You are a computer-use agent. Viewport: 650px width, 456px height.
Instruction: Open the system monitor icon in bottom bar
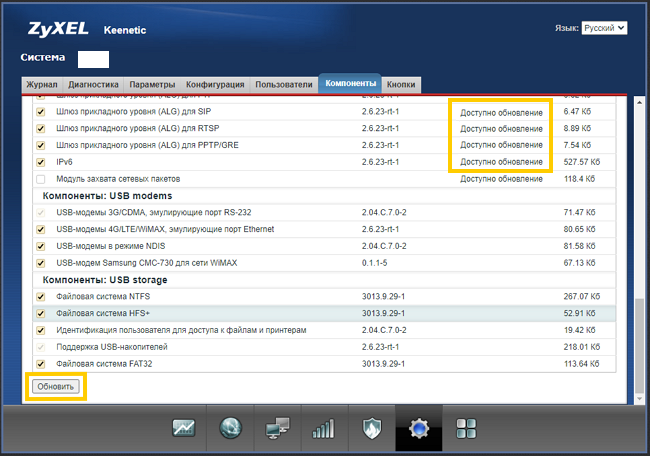pyautogui.click(x=184, y=428)
